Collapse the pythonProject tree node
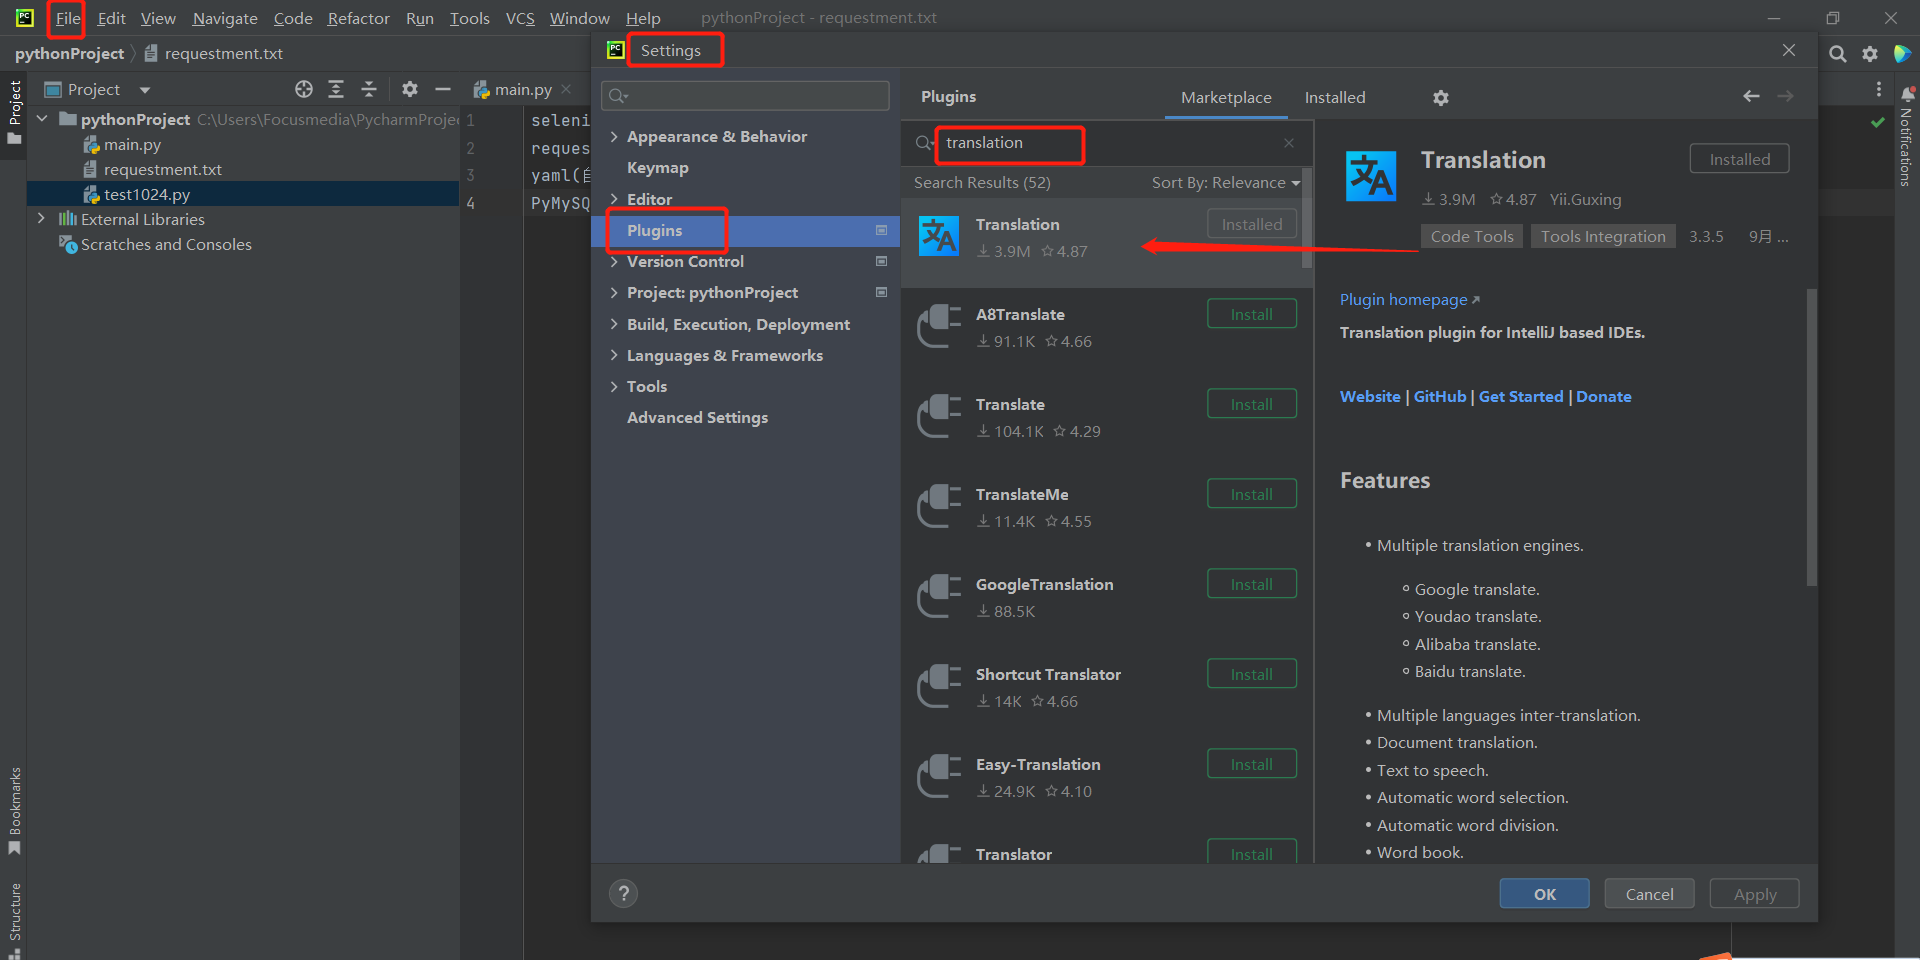This screenshot has width=1920, height=960. click(42, 119)
